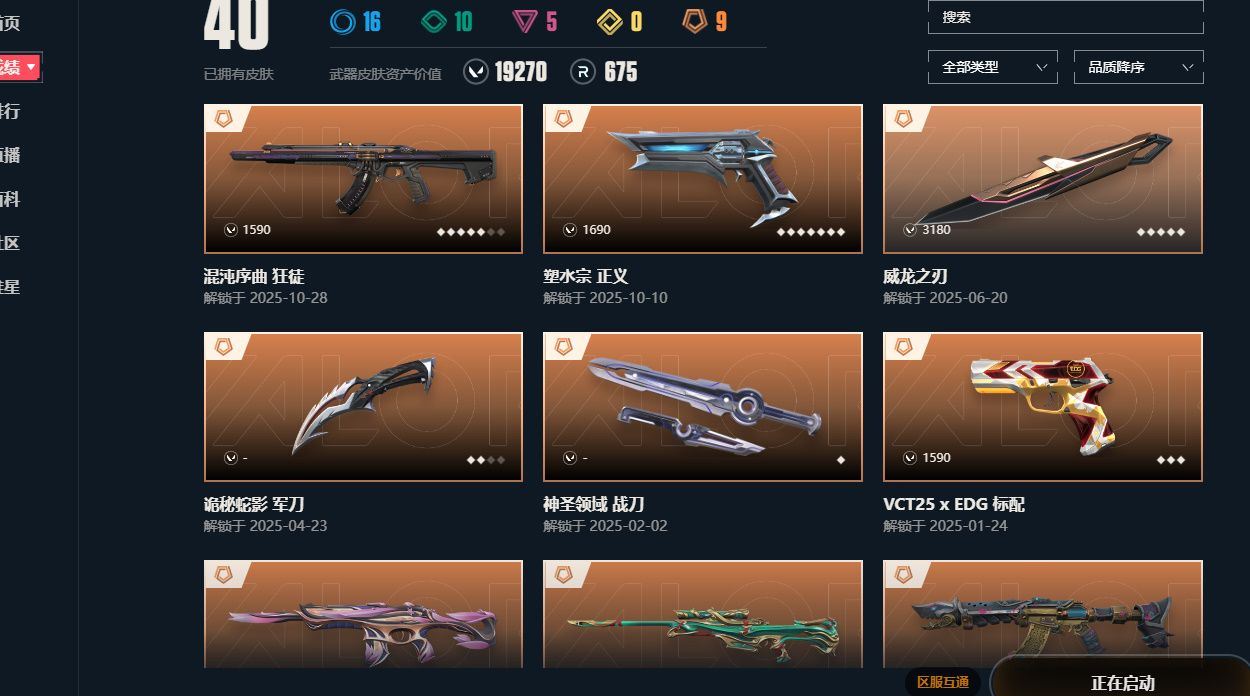Open the 品质降序 sort order dropdown
The image size is (1250, 696).
(x=1138, y=67)
